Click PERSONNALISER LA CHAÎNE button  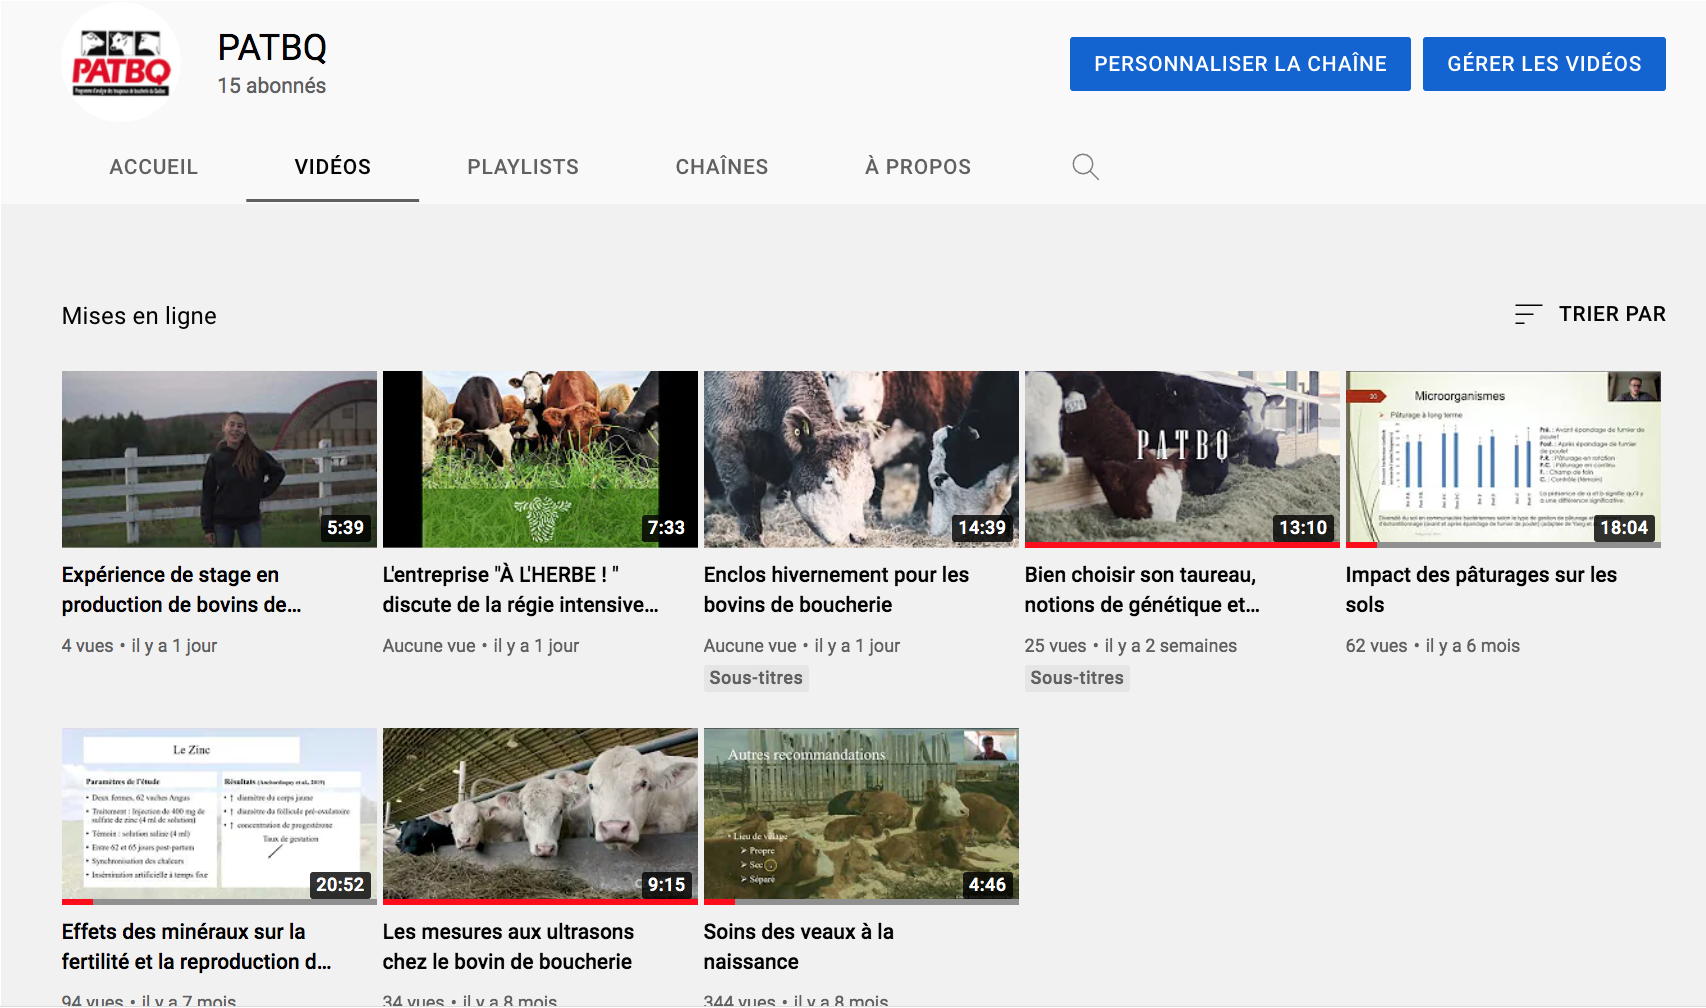point(1240,64)
